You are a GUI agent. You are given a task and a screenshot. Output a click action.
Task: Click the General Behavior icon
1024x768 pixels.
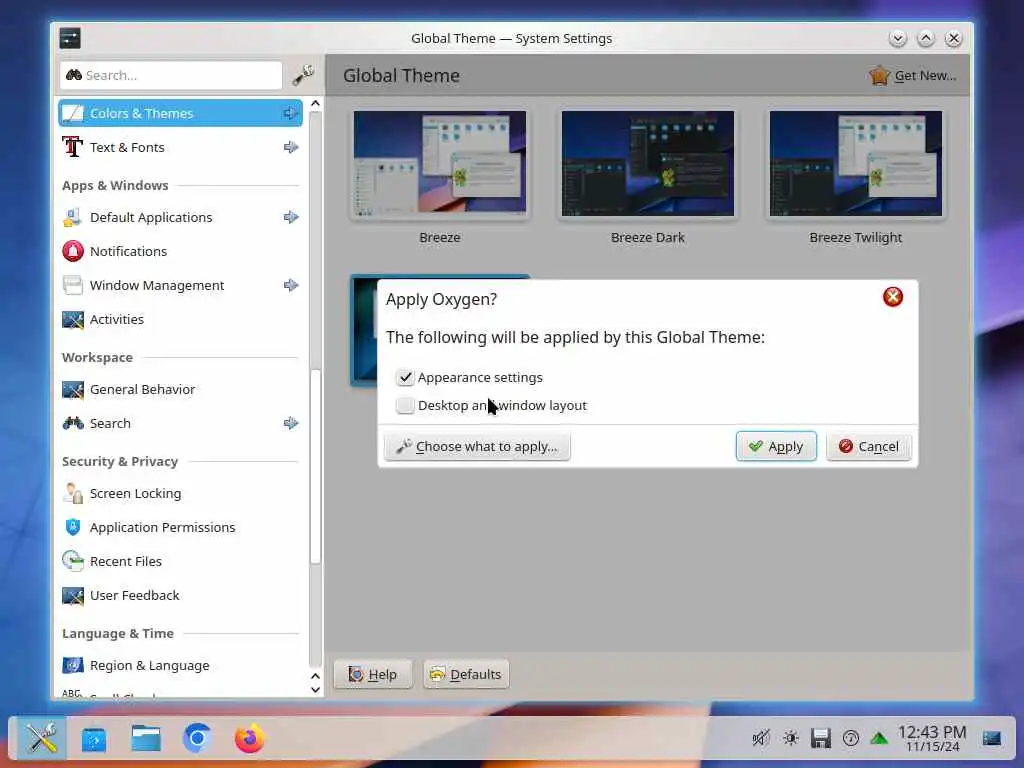coord(72,389)
